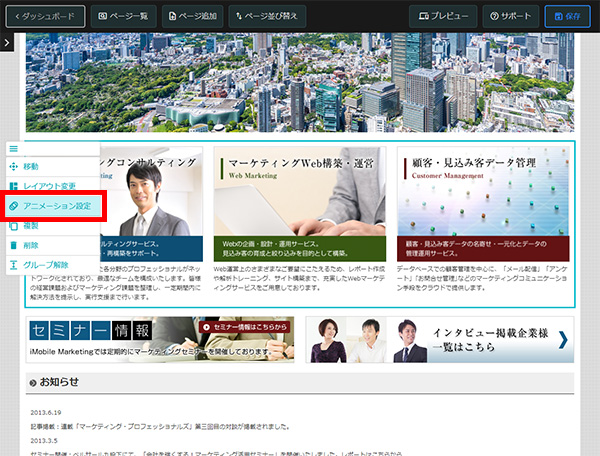Click the グループ解除 ungroup icon
This screenshot has width=600, height=456.
tap(14, 264)
